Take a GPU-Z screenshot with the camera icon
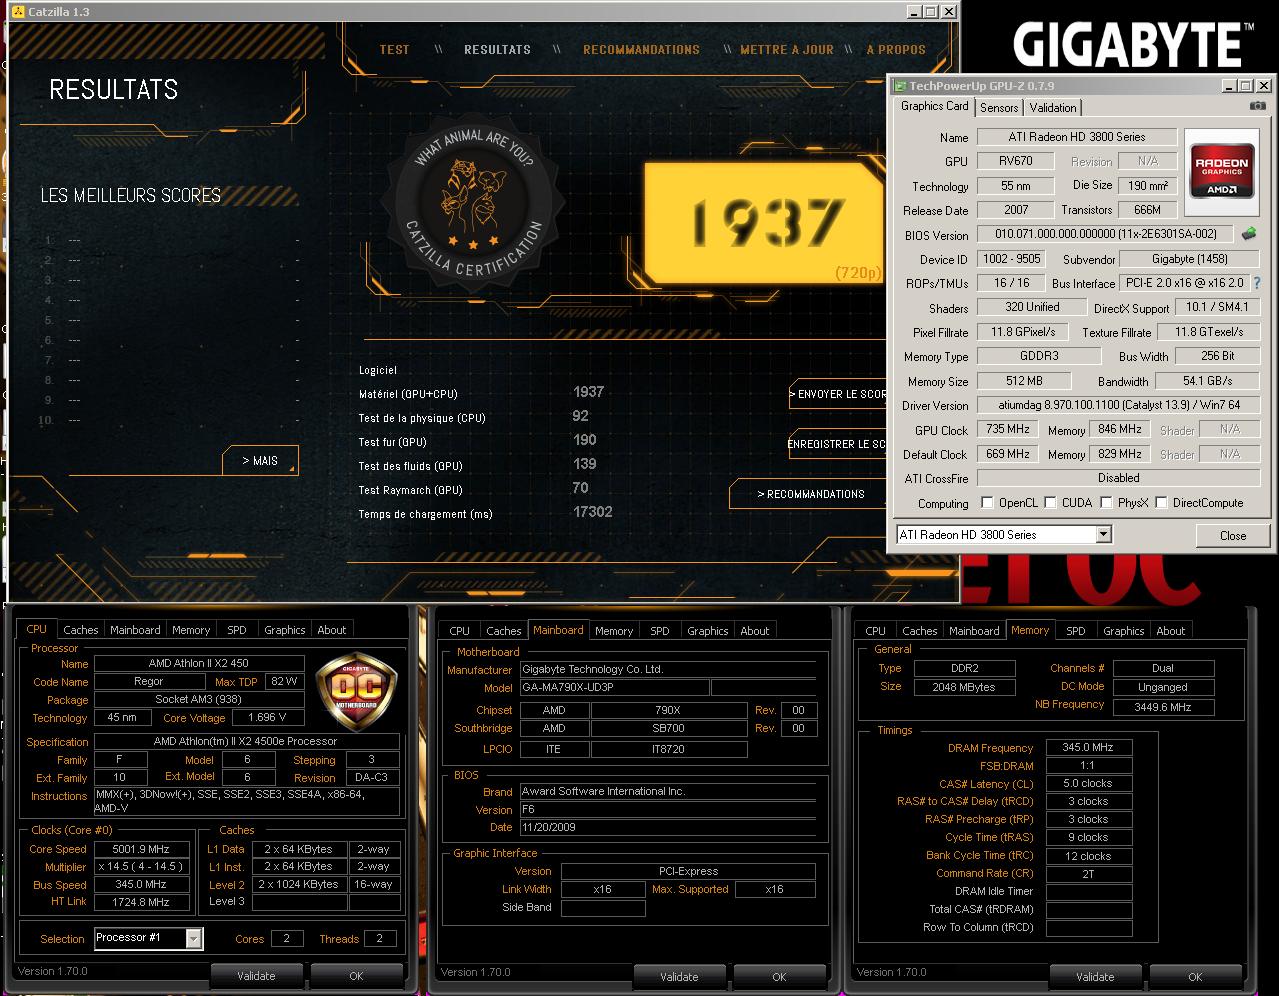The height and width of the screenshot is (996, 1279). tap(1258, 106)
